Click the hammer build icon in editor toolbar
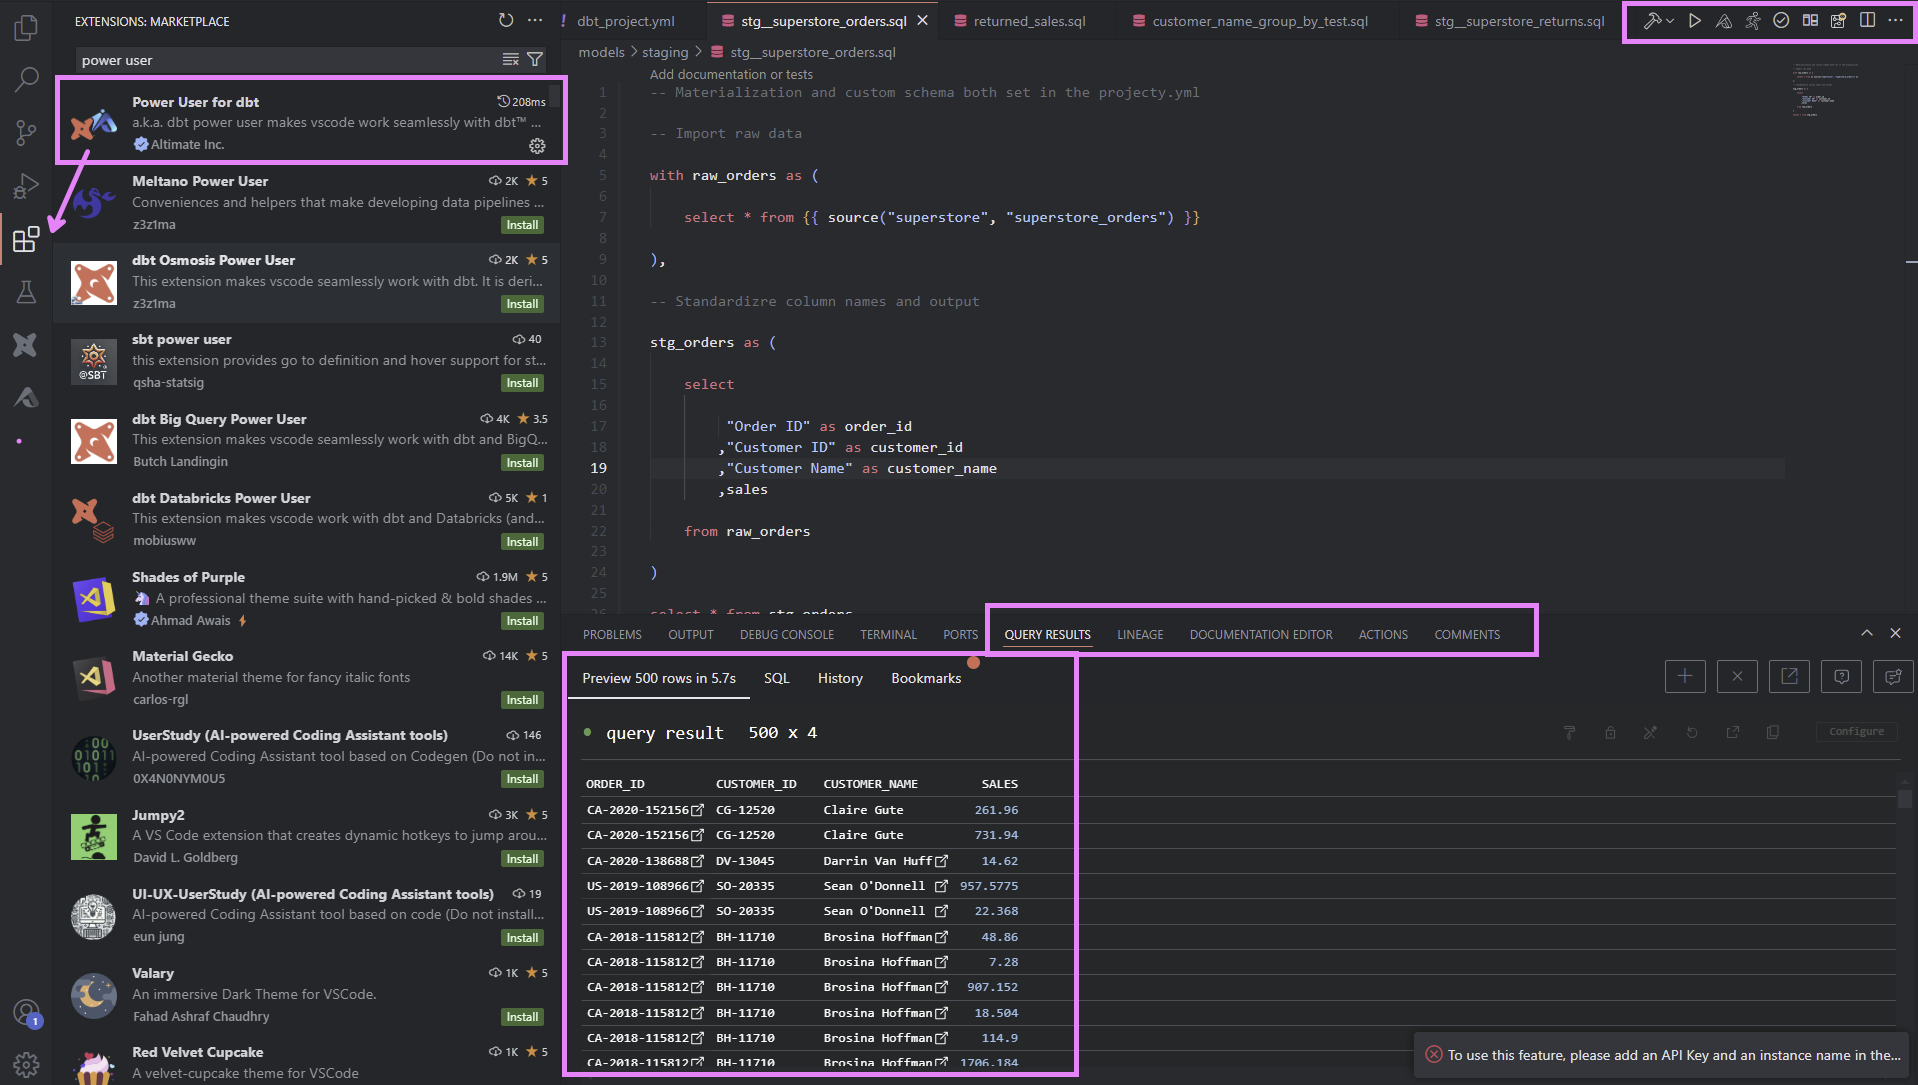Screen dimensions: 1918x1085 coord(1651,20)
